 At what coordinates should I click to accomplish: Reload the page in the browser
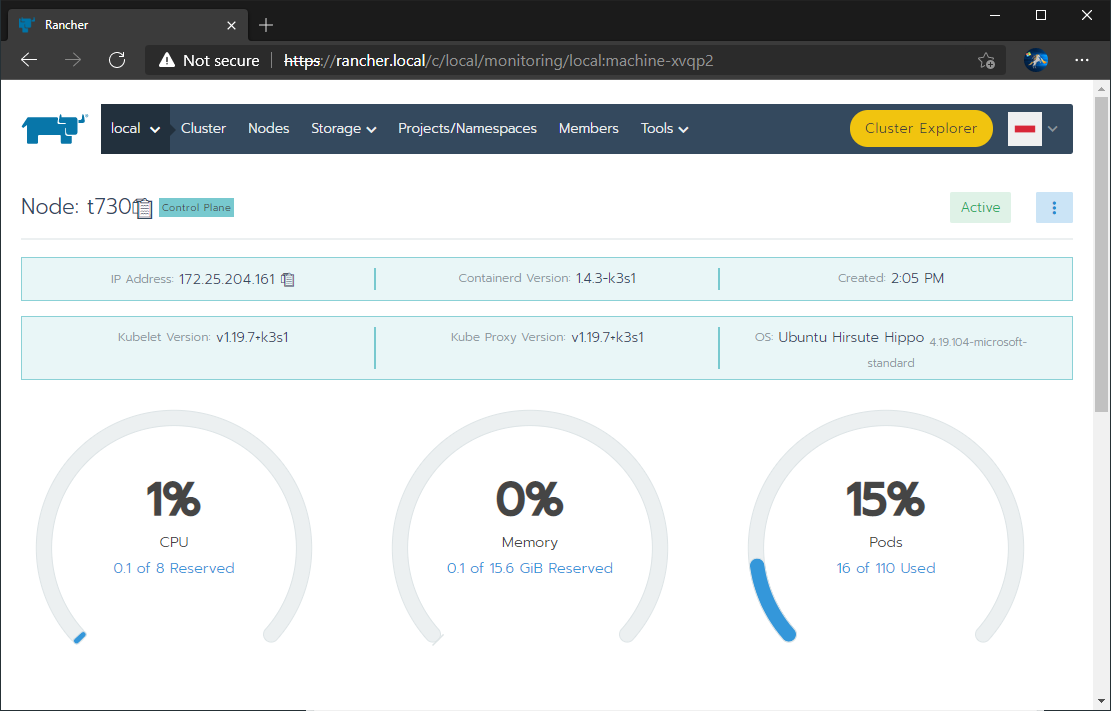tap(117, 60)
